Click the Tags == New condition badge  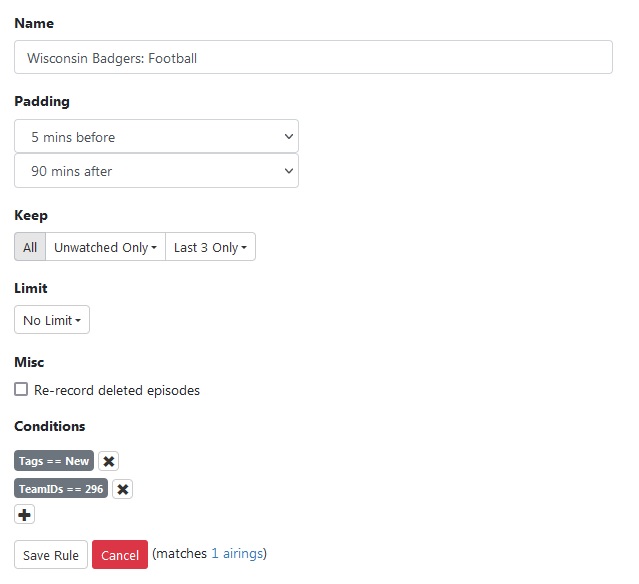click(54, 461)
